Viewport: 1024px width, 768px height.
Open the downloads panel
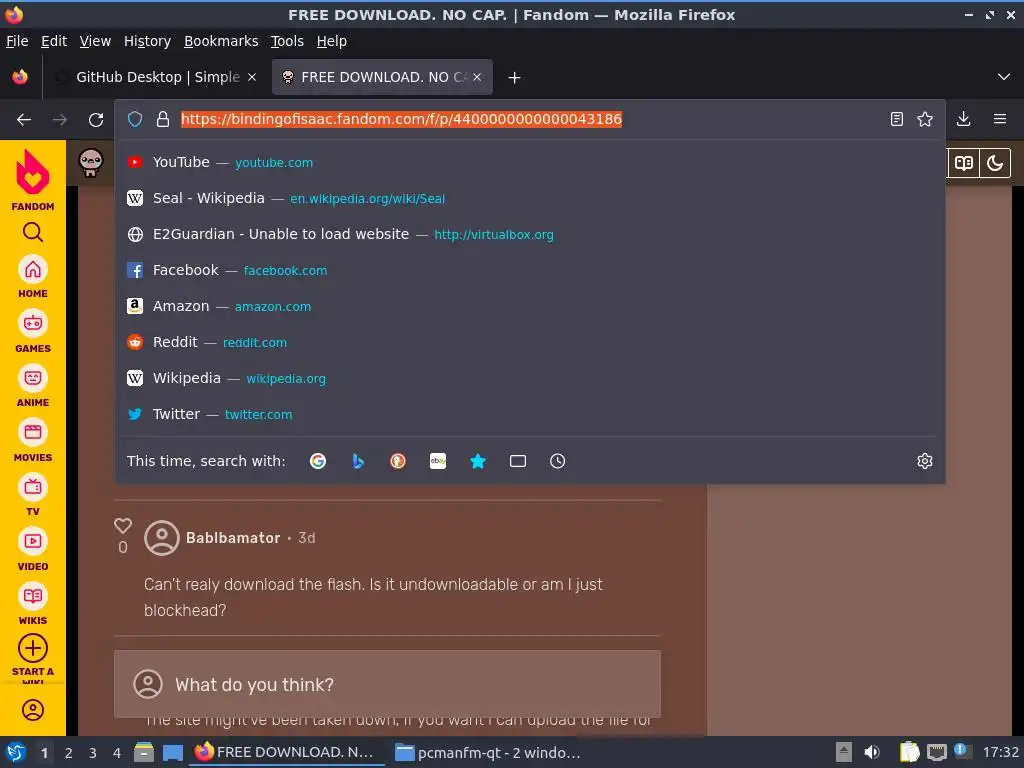(963, 120)
